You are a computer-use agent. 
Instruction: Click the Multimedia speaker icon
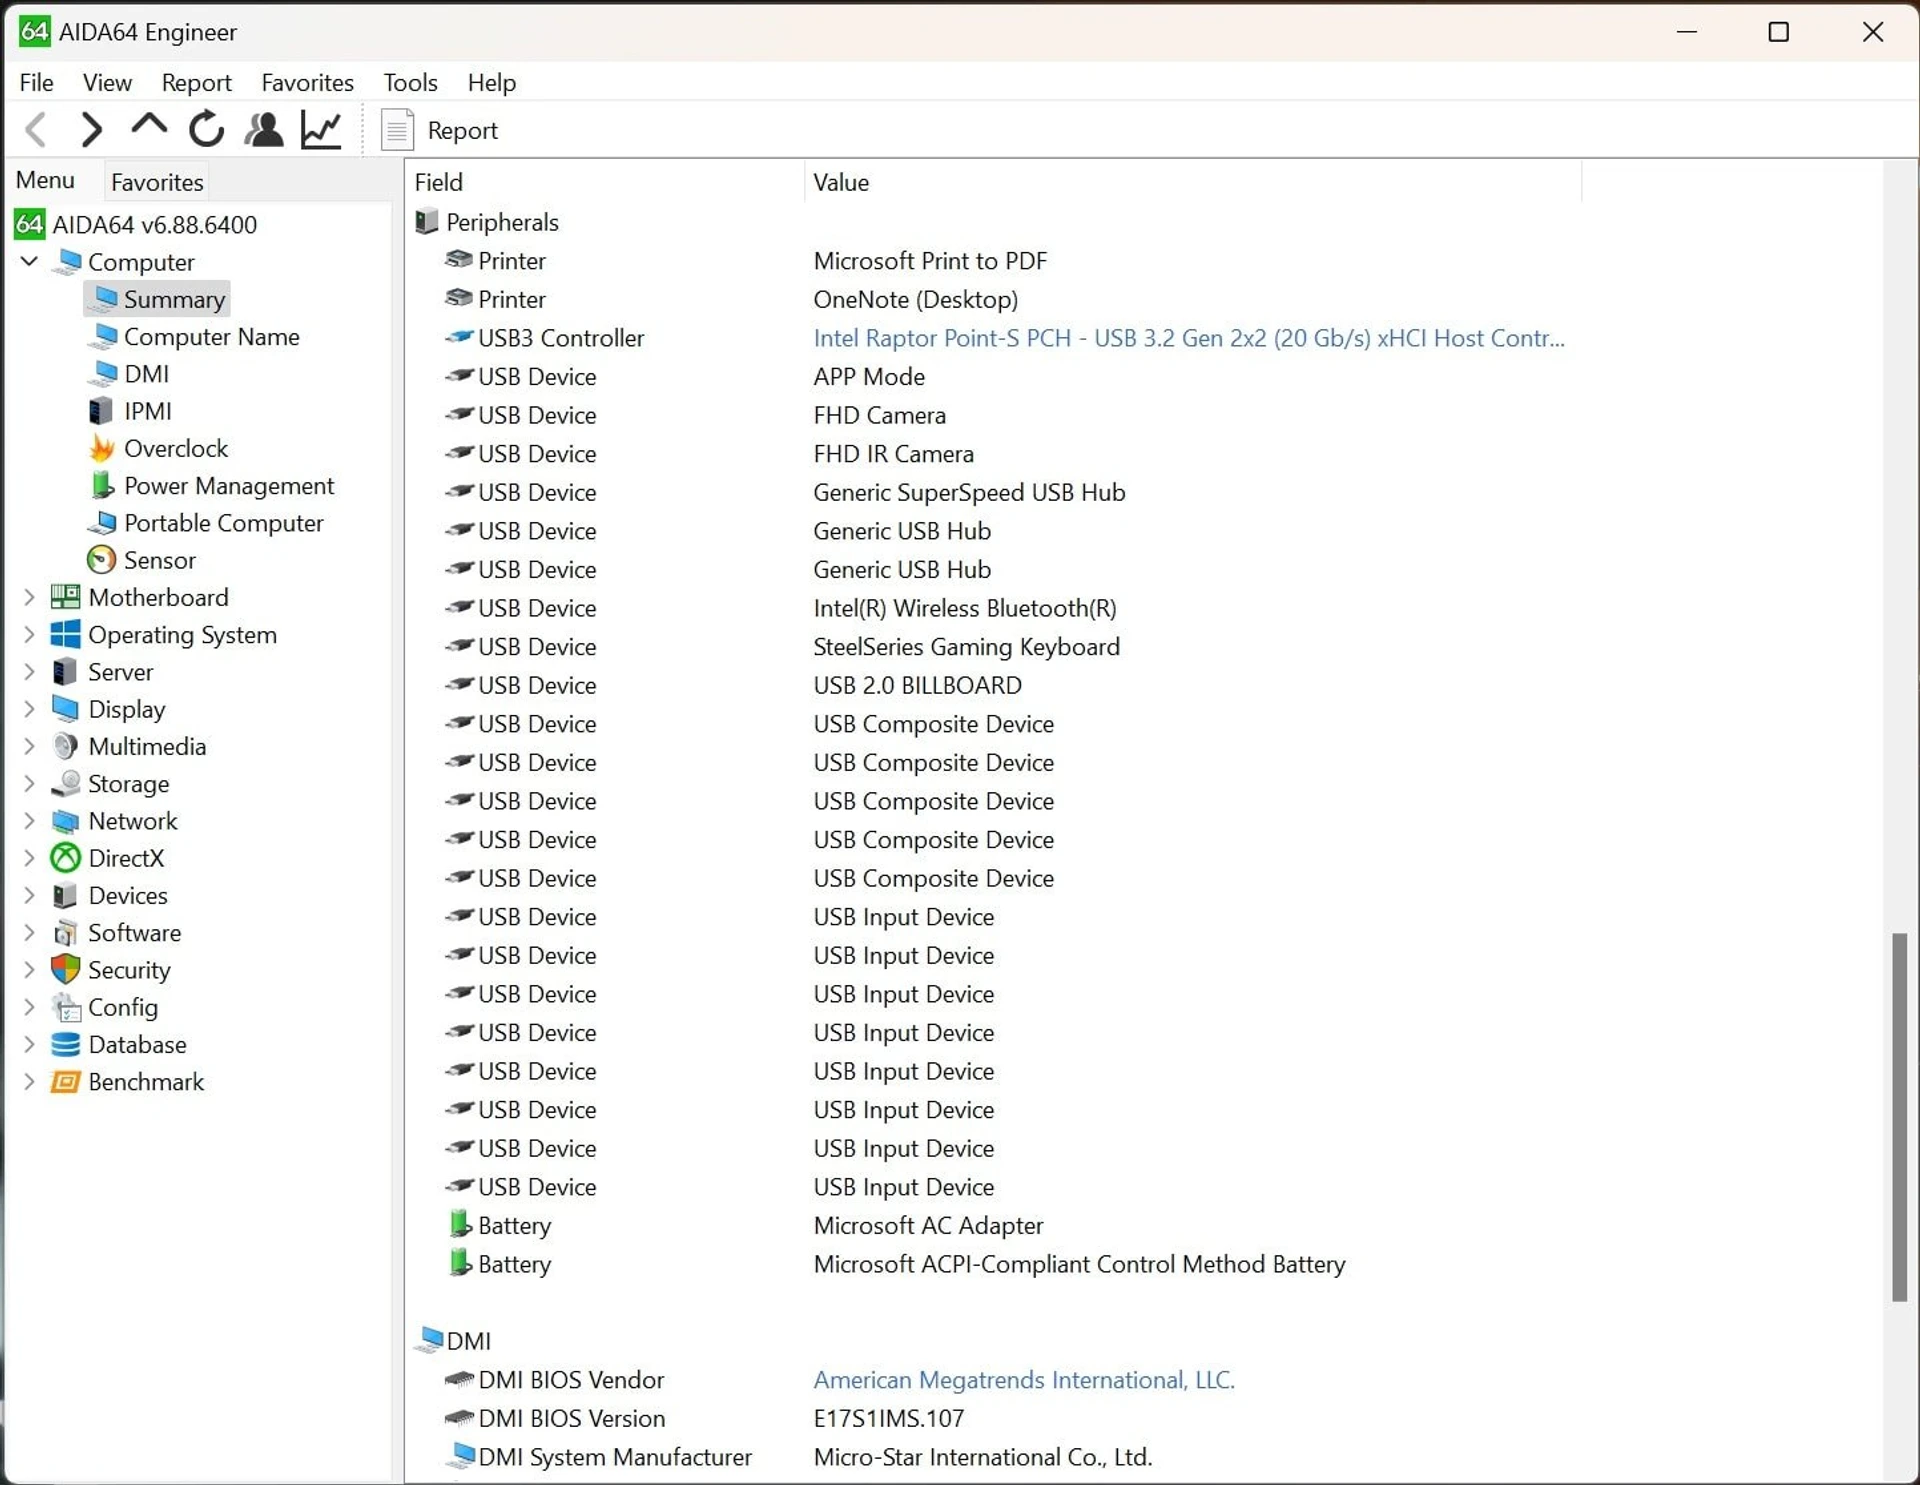point(66,746)
